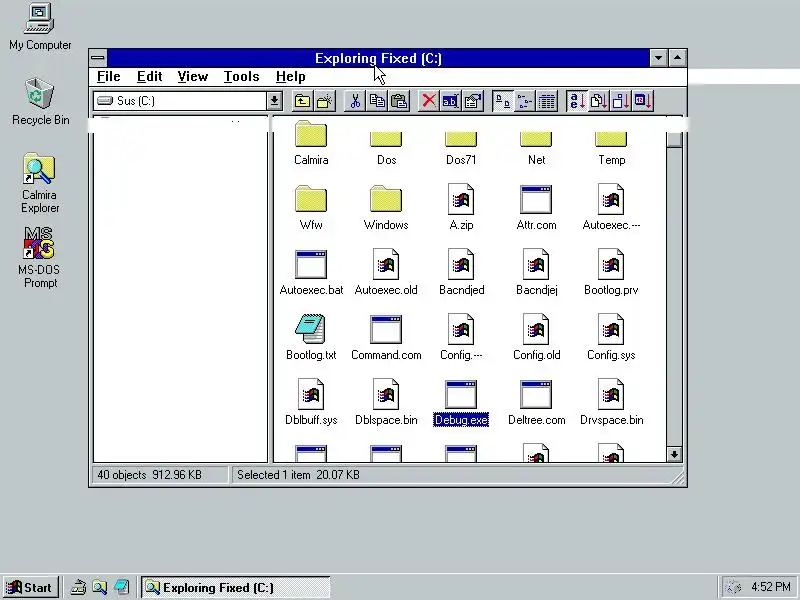The width and height of the screenshot is (800, 600).
Task: Rename file using the a.b toolbar icon
Action: point(451,101)
